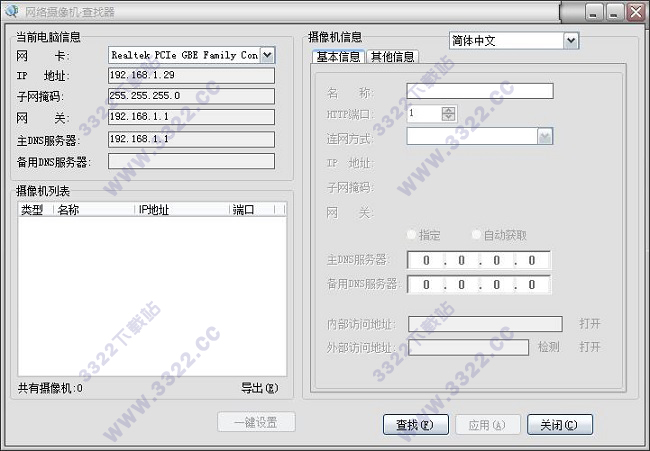This screenshot has height=451, width=650.
Task: Click the IP地址 column header
Action: 182,210
